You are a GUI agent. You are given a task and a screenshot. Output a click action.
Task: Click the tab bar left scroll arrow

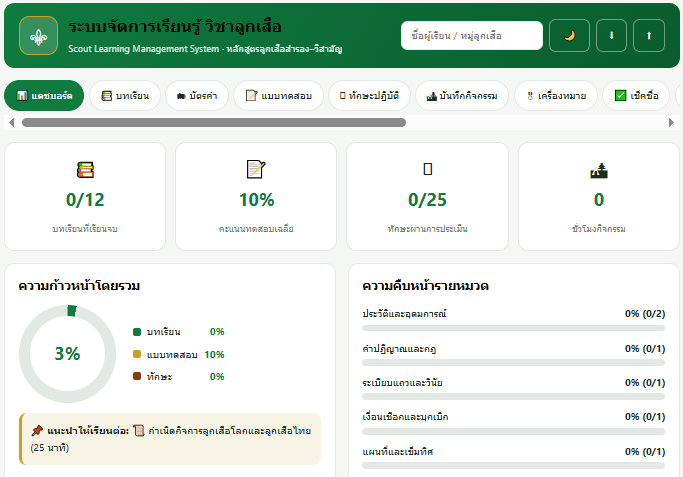[11, 123]
